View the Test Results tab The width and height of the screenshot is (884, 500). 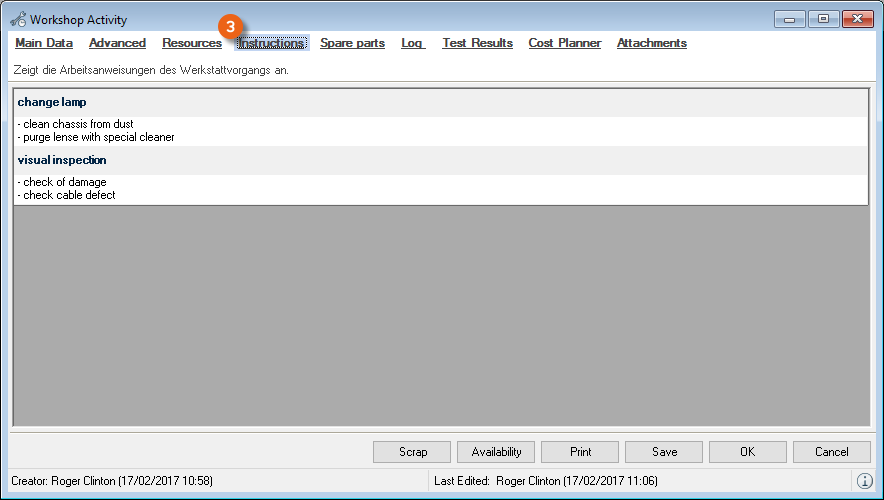(477, 43)
